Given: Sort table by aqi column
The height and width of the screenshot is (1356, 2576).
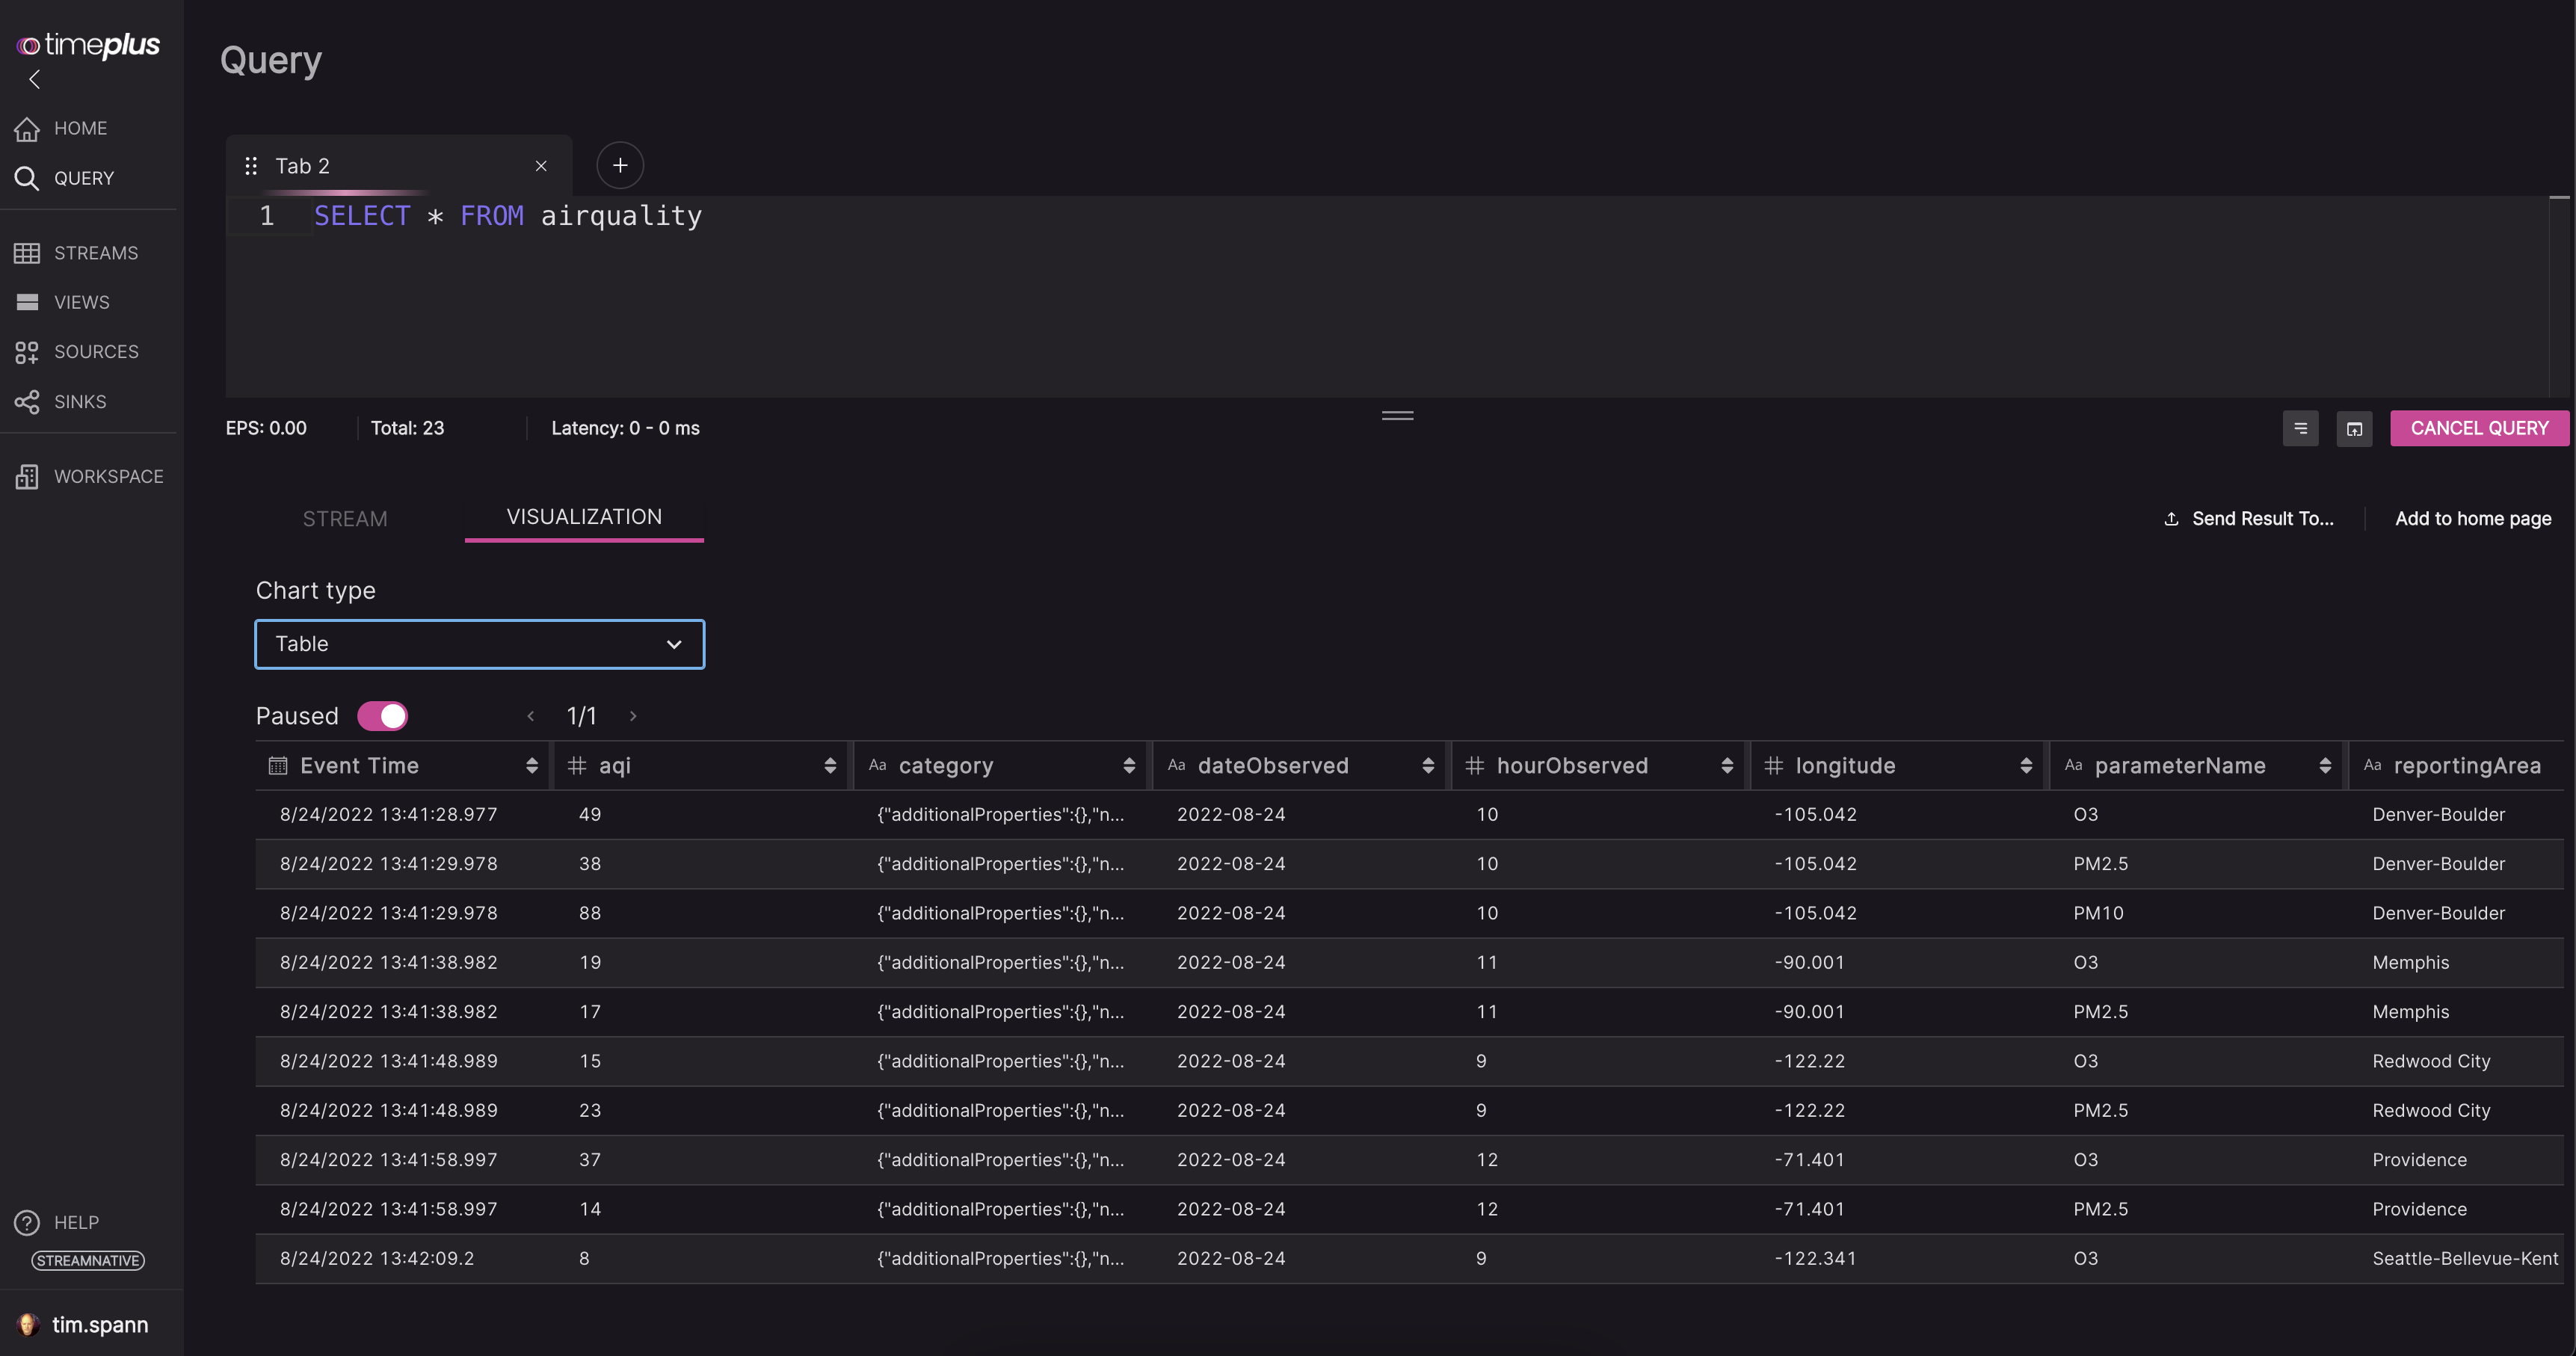Looking at the screenshot, I should click(x=829, y=766).
